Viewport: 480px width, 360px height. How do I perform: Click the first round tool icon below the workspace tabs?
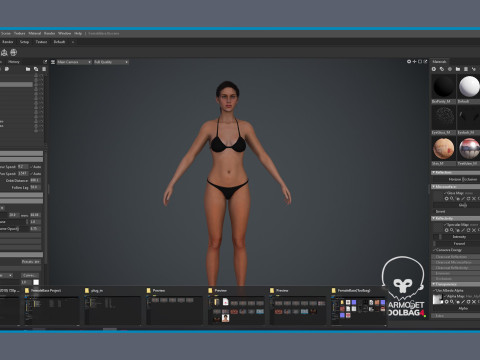[x=4, y=52]
